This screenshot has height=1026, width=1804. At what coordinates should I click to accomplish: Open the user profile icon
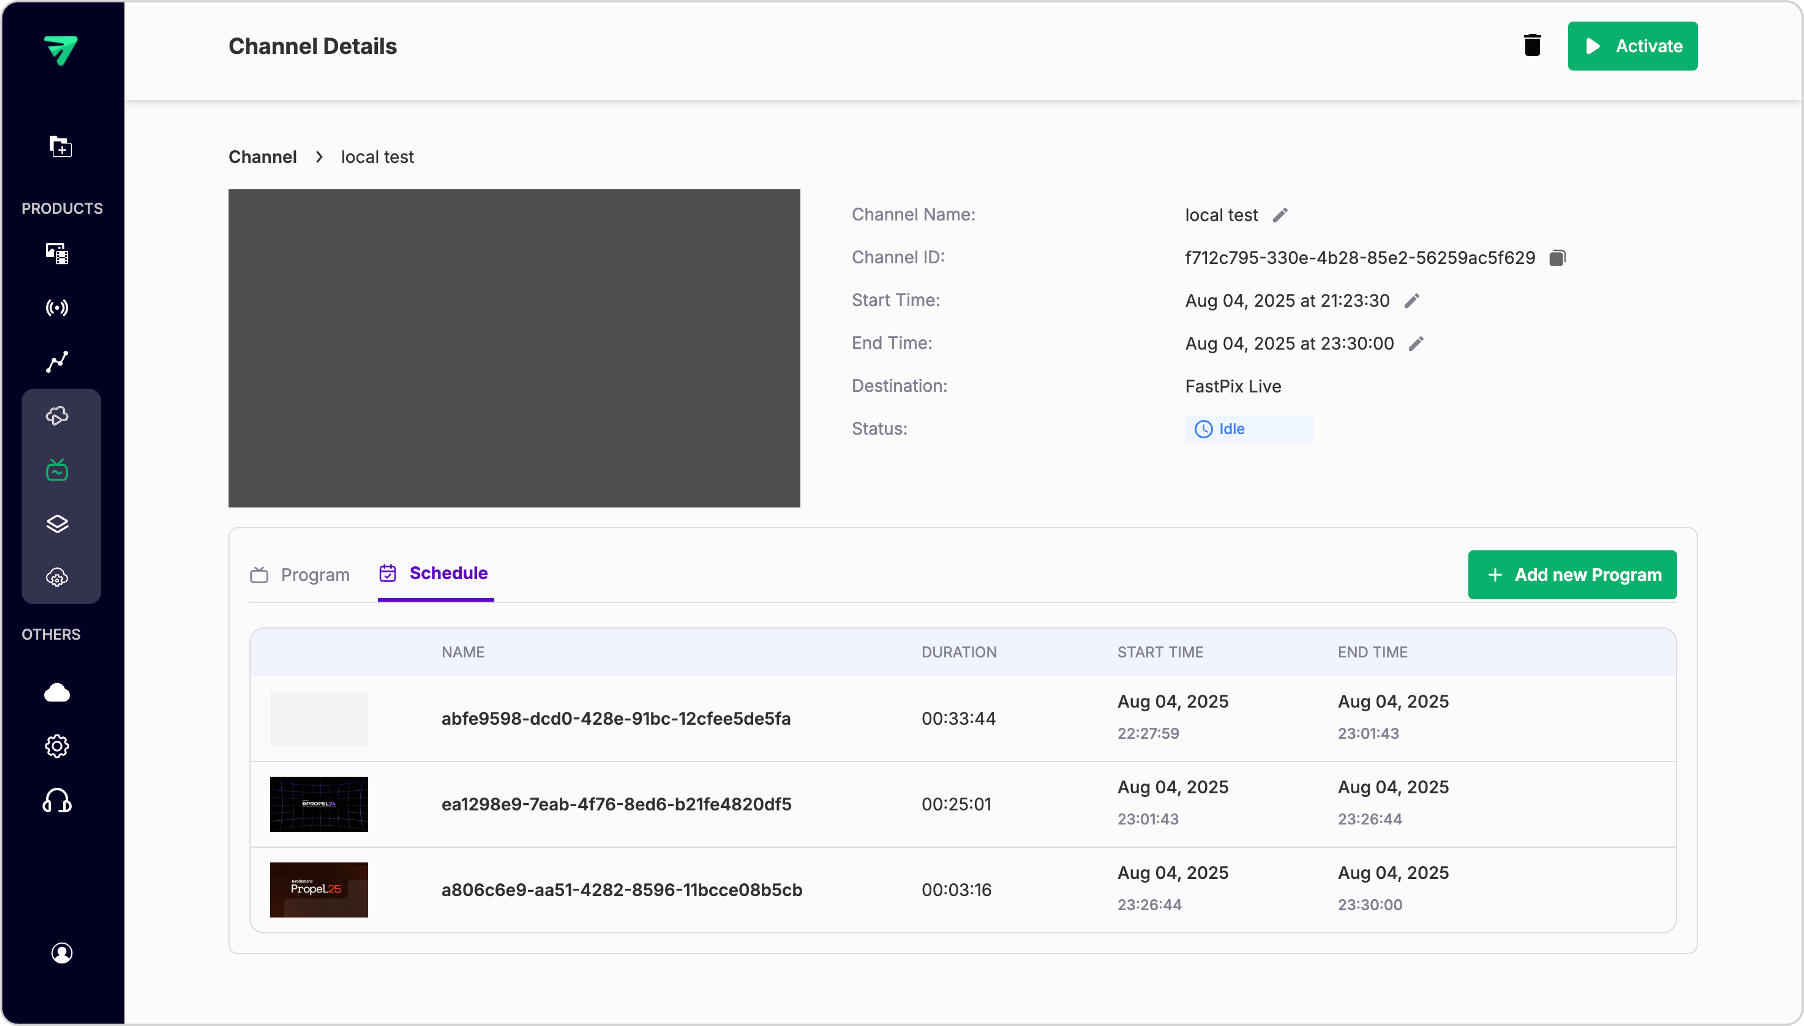[x=62, y=953]
